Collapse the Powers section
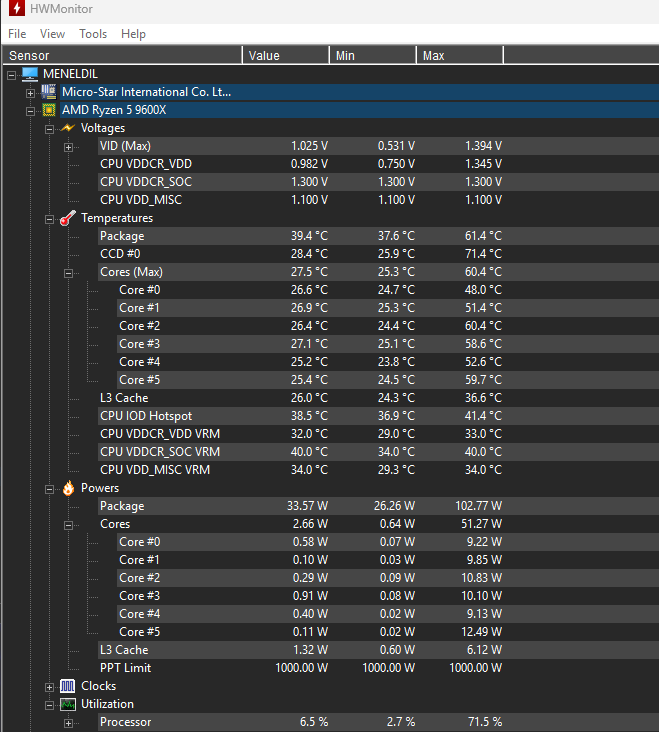The image size is (659, 732). pyautogui.click(x=49, y=489)
